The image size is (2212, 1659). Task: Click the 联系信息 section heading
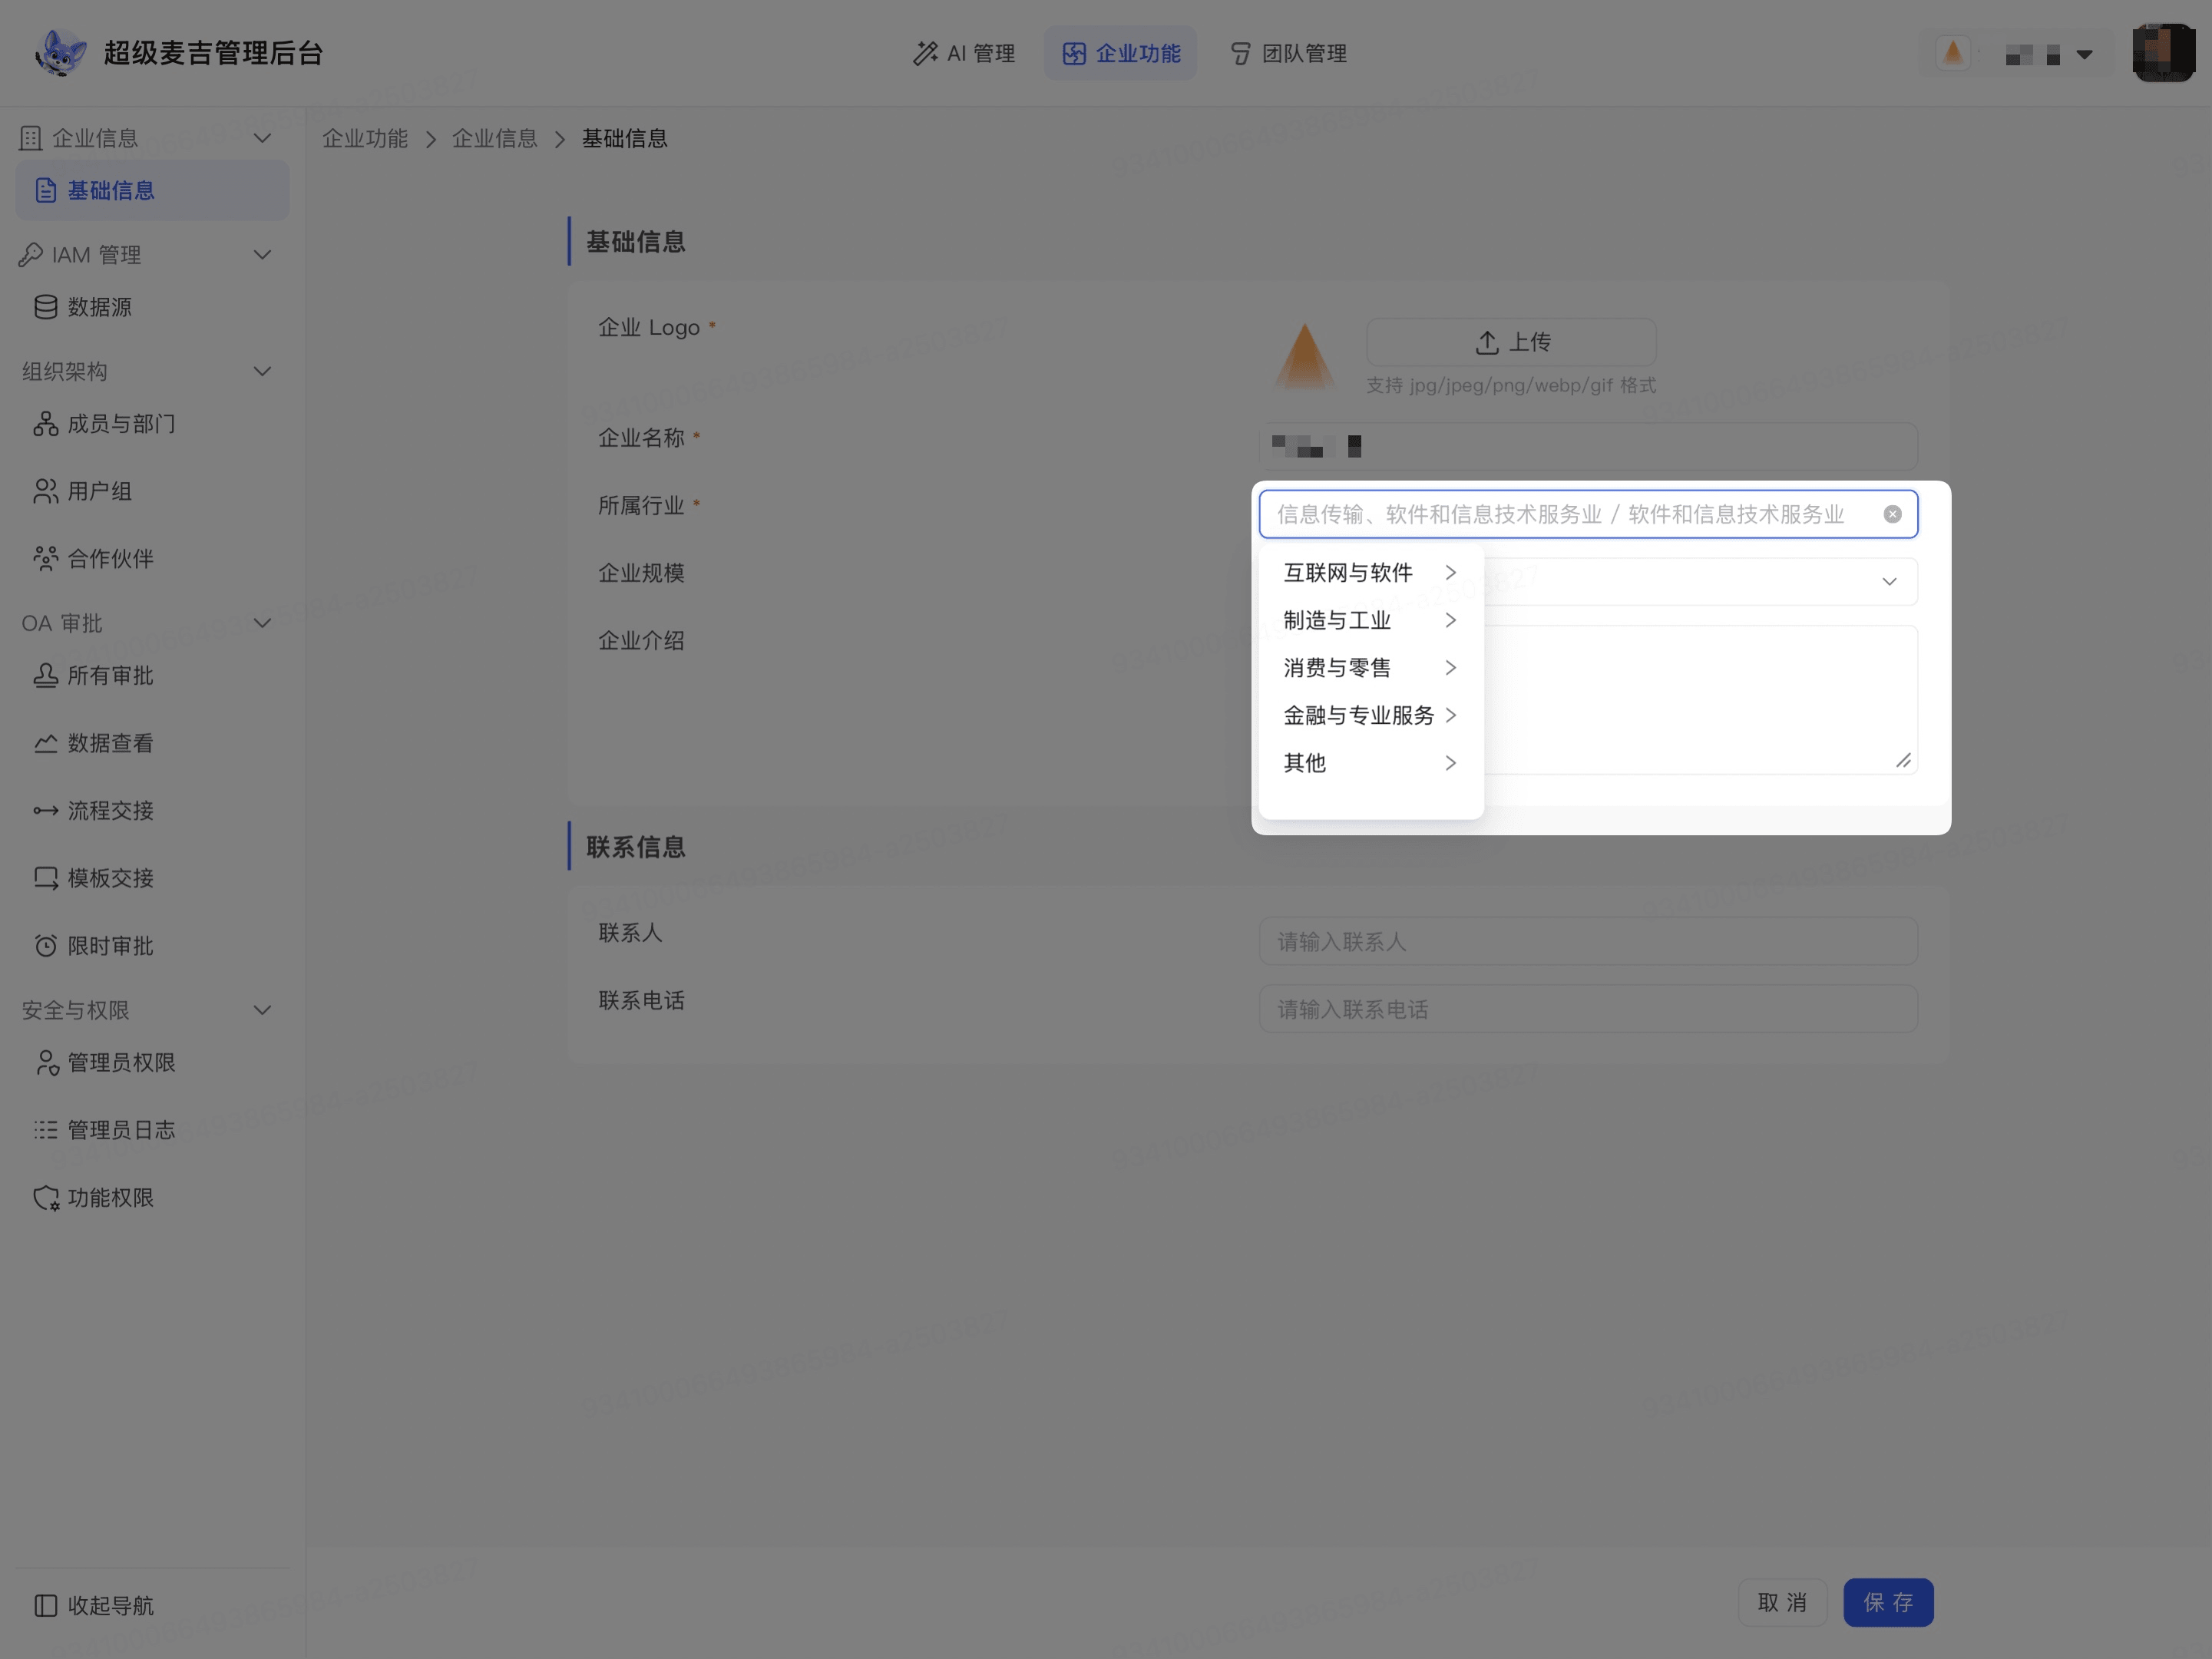pyautogui.click(x=635, y=846)
